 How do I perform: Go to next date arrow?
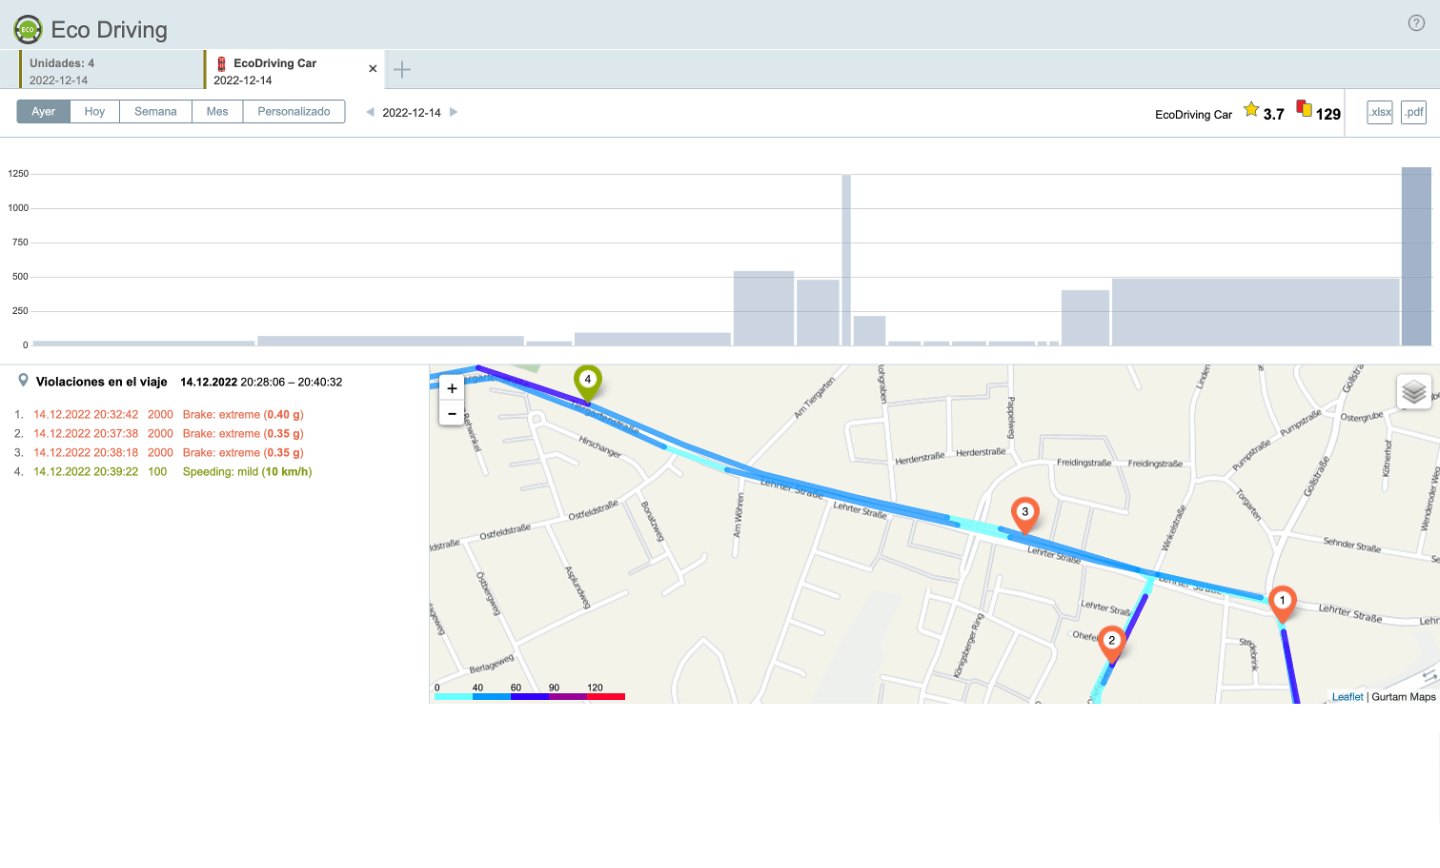pyautogui.click(x=454, y=112)
